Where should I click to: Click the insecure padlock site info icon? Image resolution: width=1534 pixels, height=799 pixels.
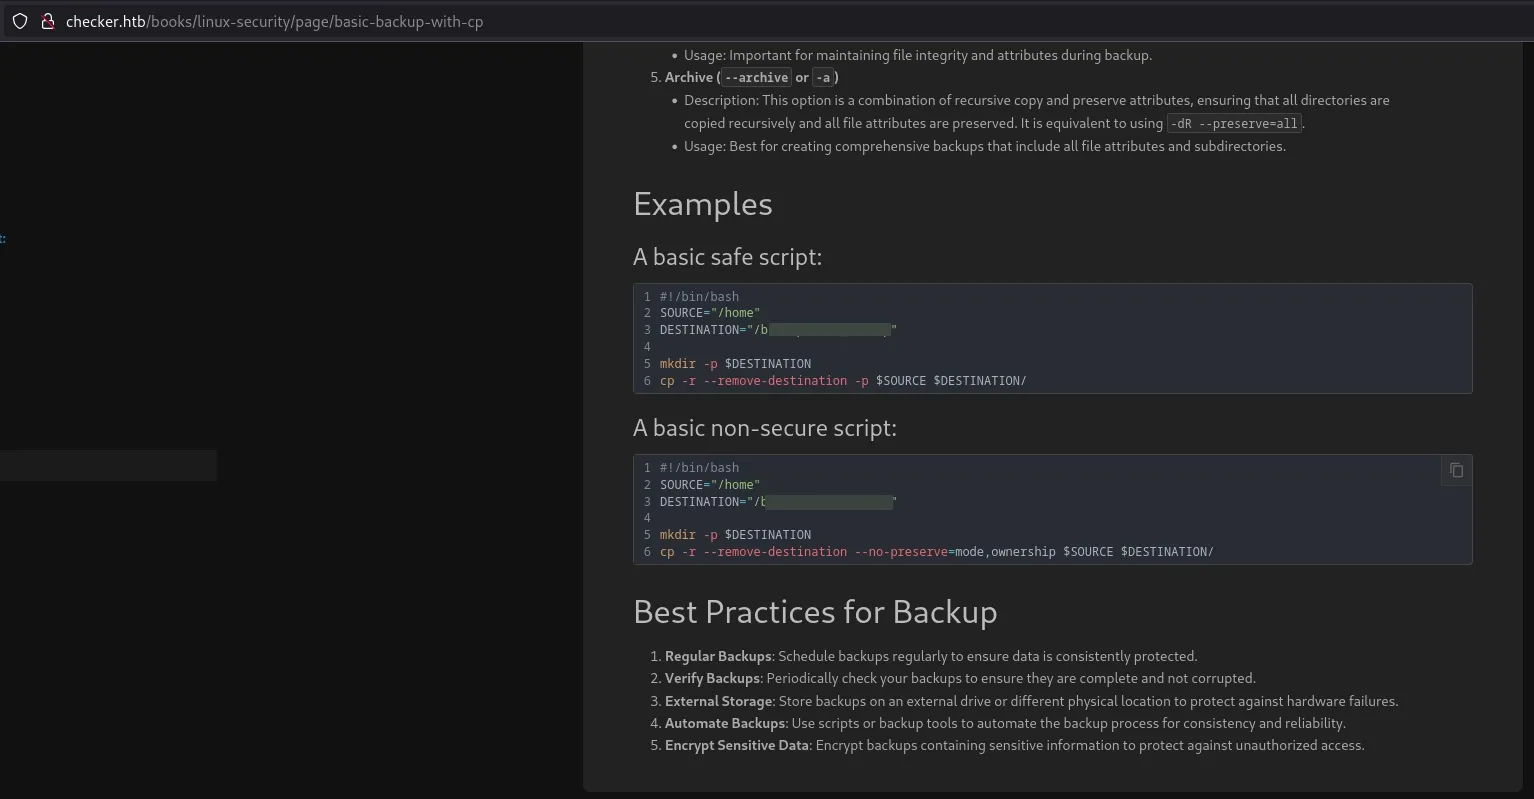point(47,21)
